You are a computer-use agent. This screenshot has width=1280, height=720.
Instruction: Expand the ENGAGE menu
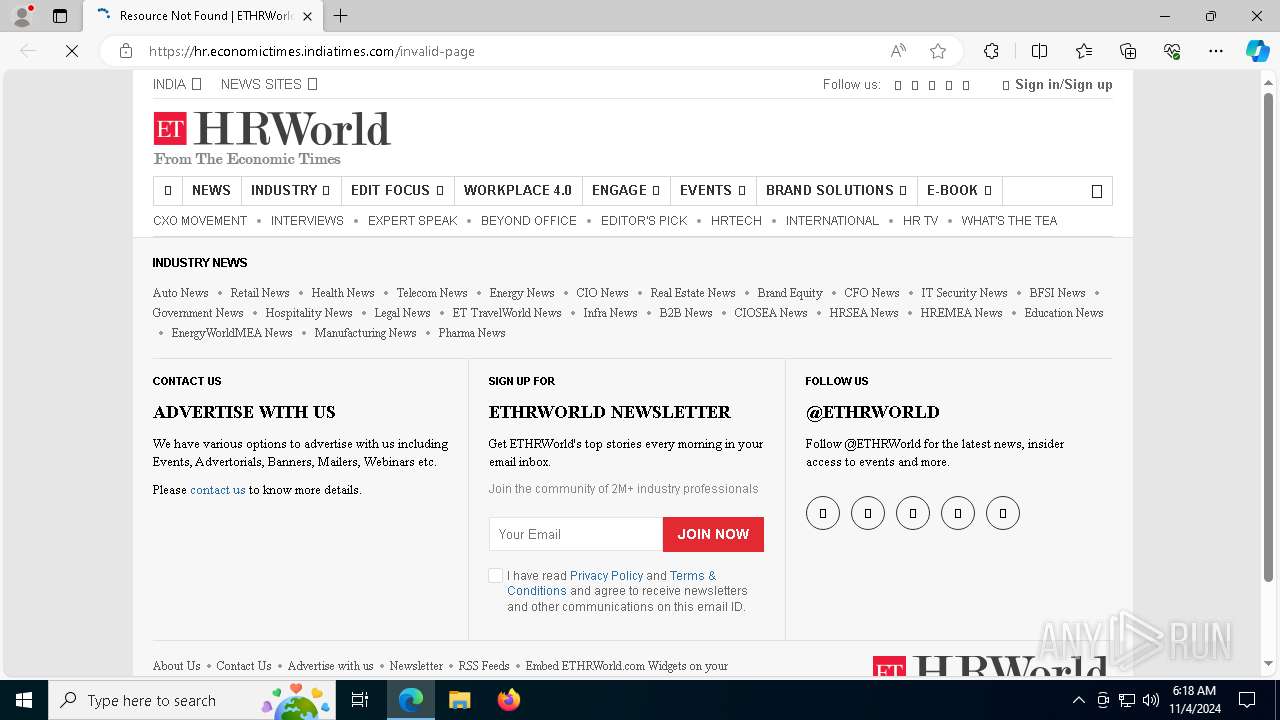click(x=625, y=190)
